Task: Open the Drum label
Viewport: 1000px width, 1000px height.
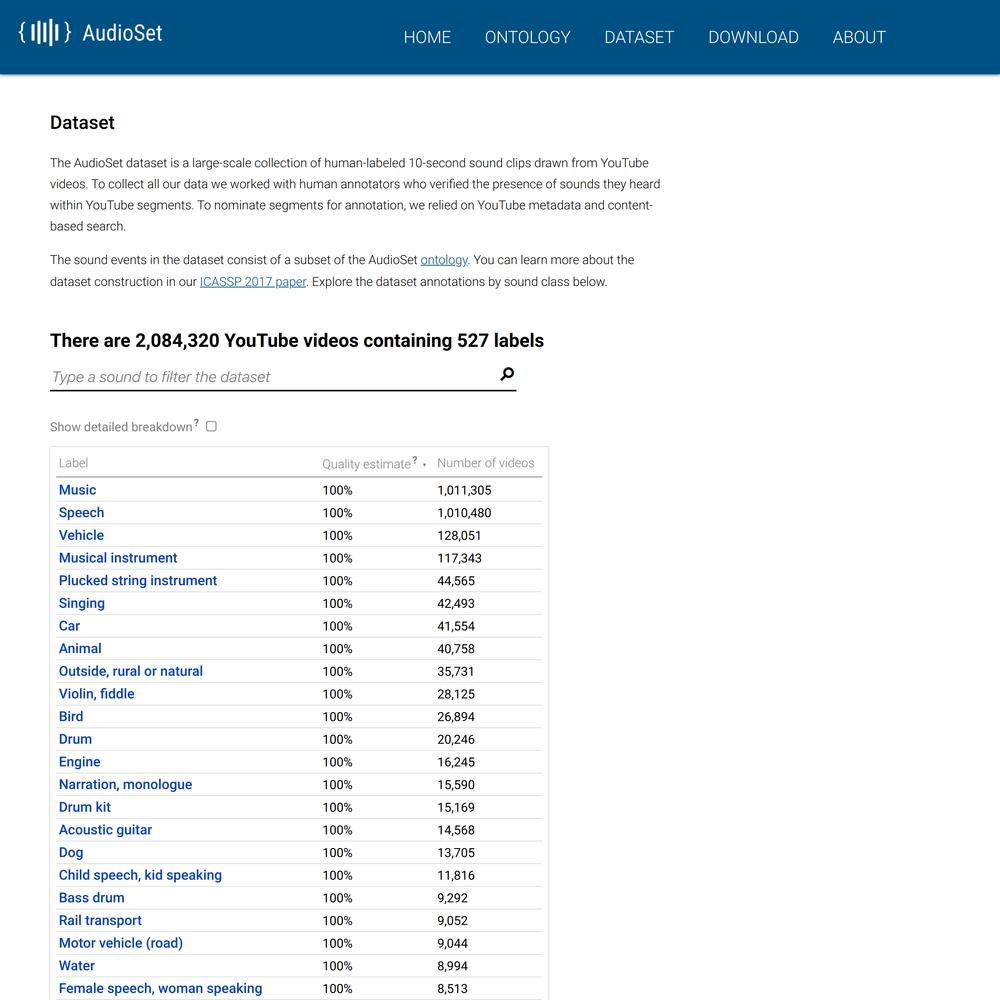Action: tap(75, 739)
